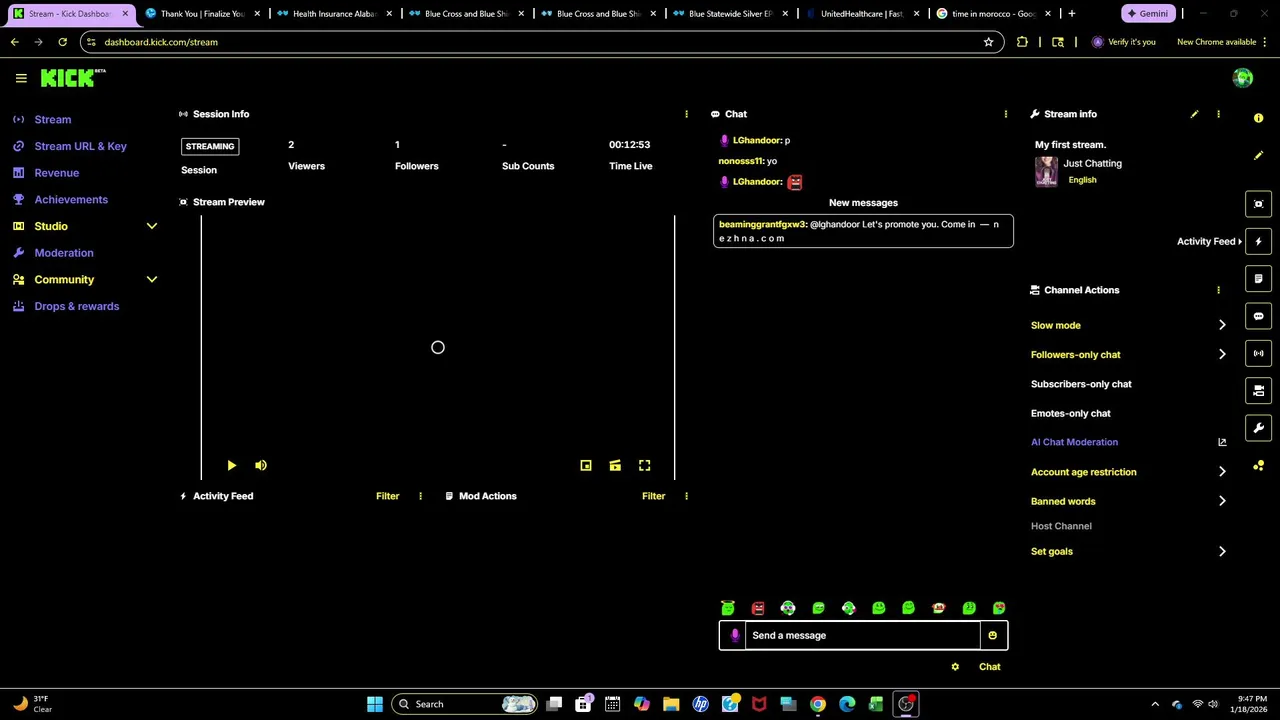
Task: Open the emoji picker in chat input
Action: 992,635
